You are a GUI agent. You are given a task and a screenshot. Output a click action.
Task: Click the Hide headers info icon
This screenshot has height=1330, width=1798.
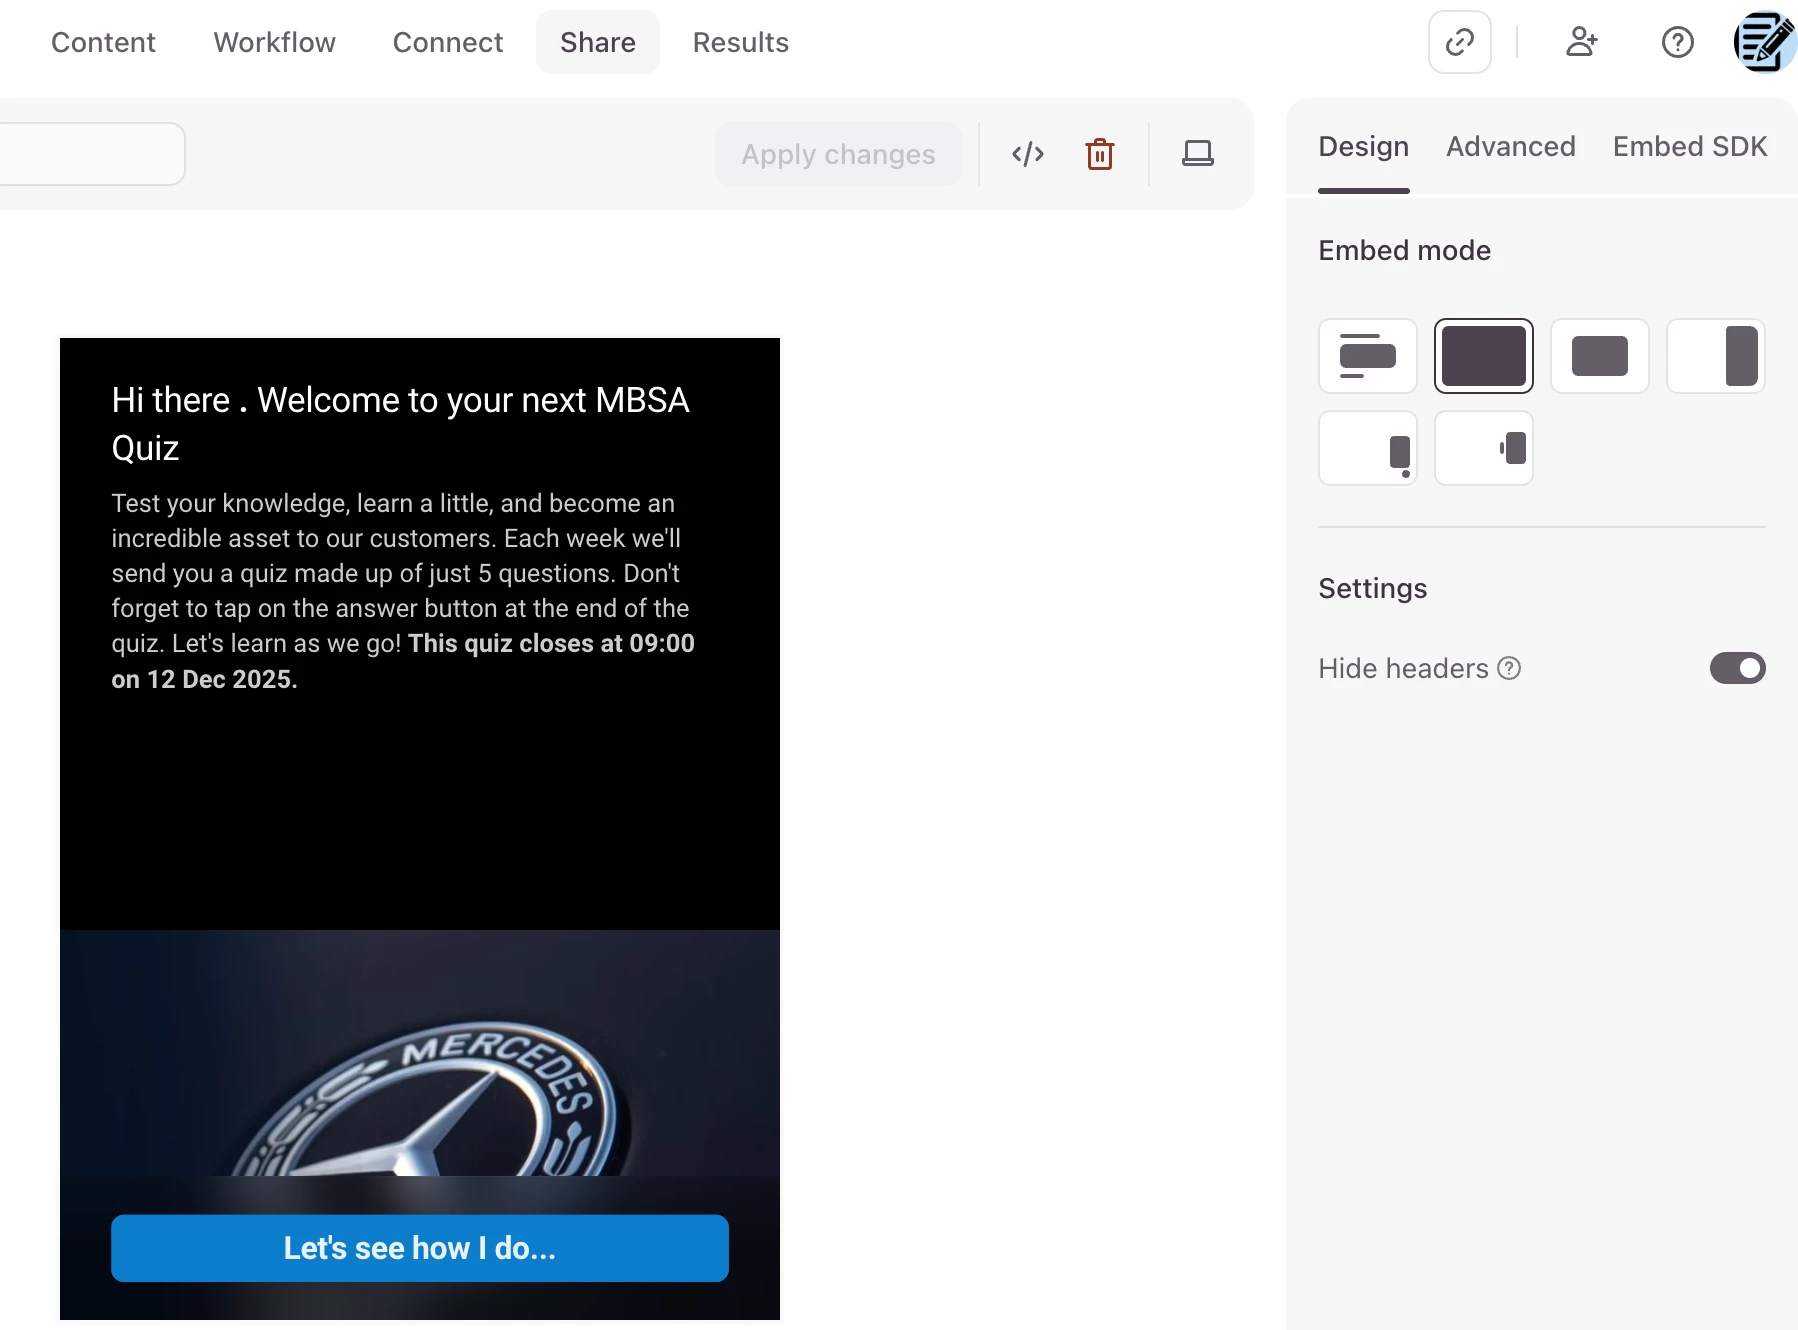(1509, 668)
